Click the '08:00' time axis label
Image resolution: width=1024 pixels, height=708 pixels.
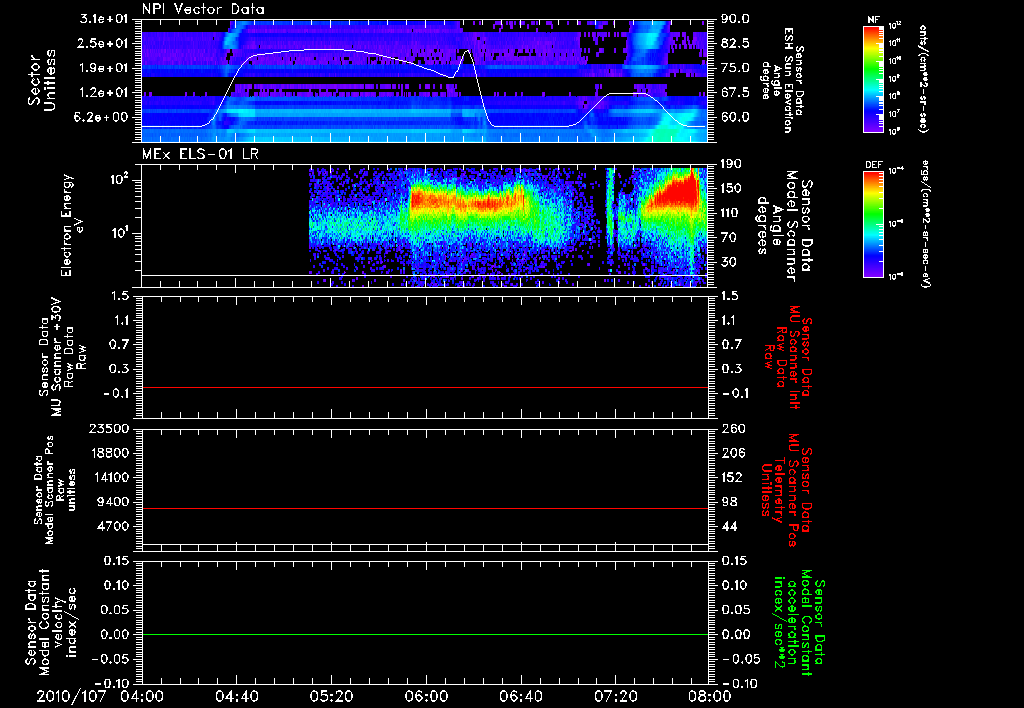pos(710,696)
